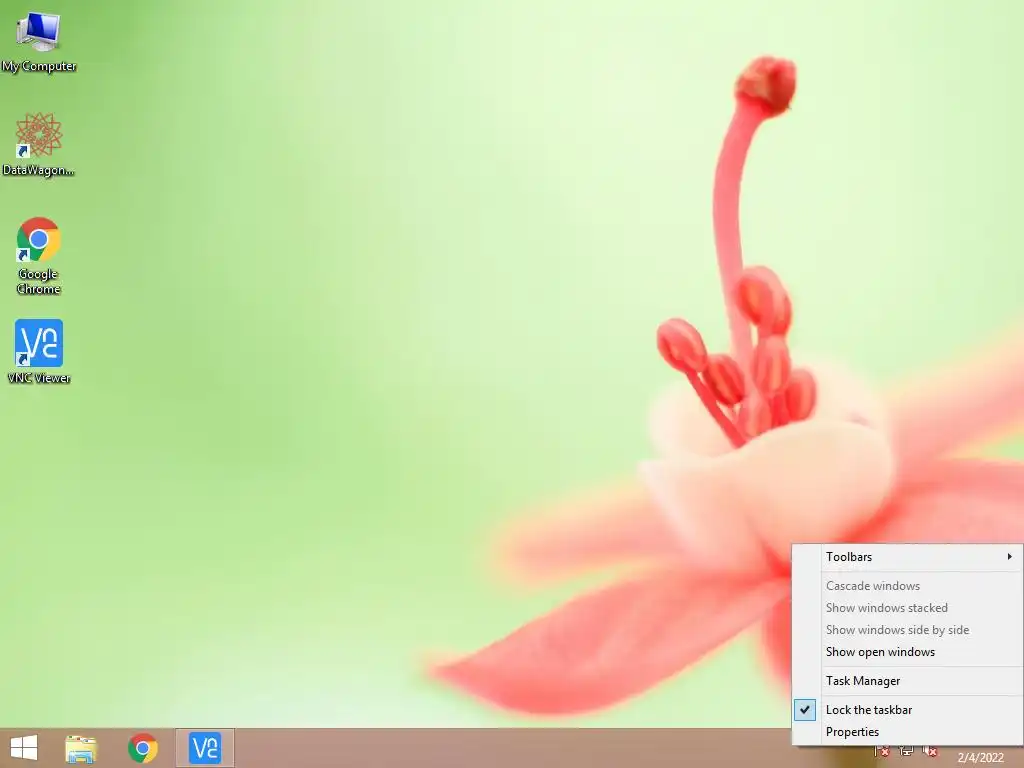The width and height of the screenshot is (1024, 768).
Task: Click the network tray icon
Action: [906, 752]
